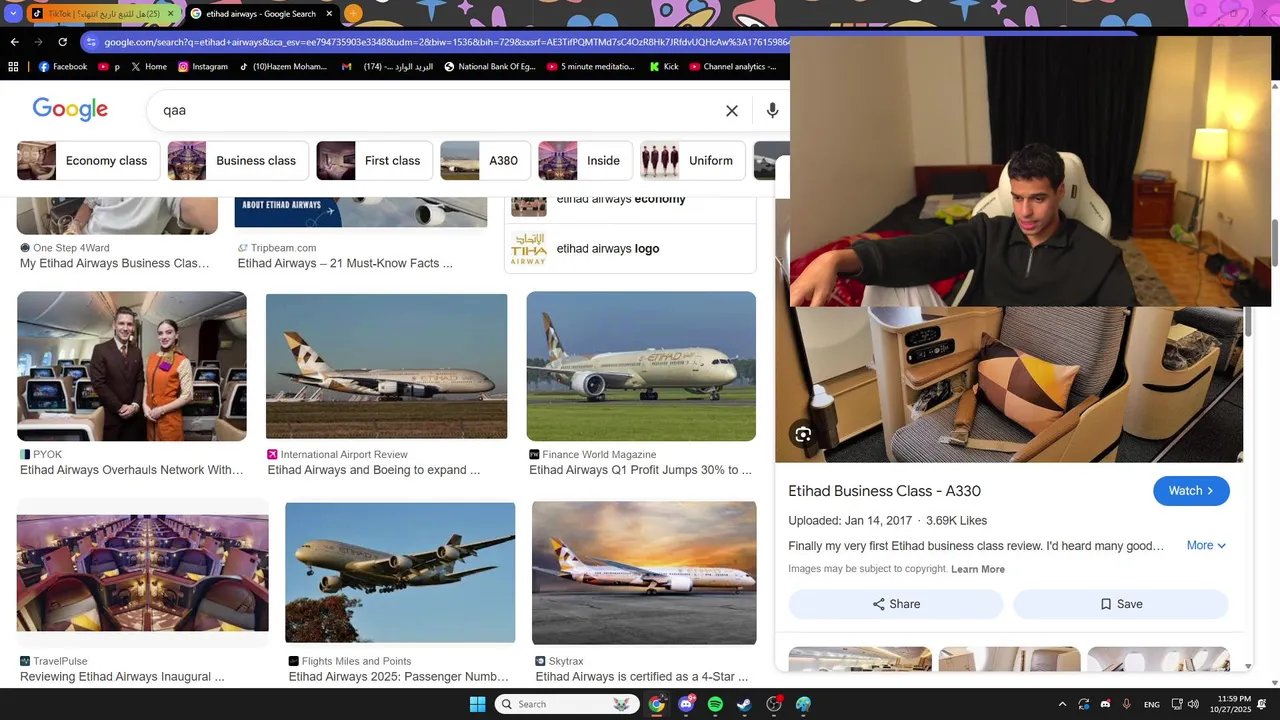Open the International Airport Review plane image

386,366
